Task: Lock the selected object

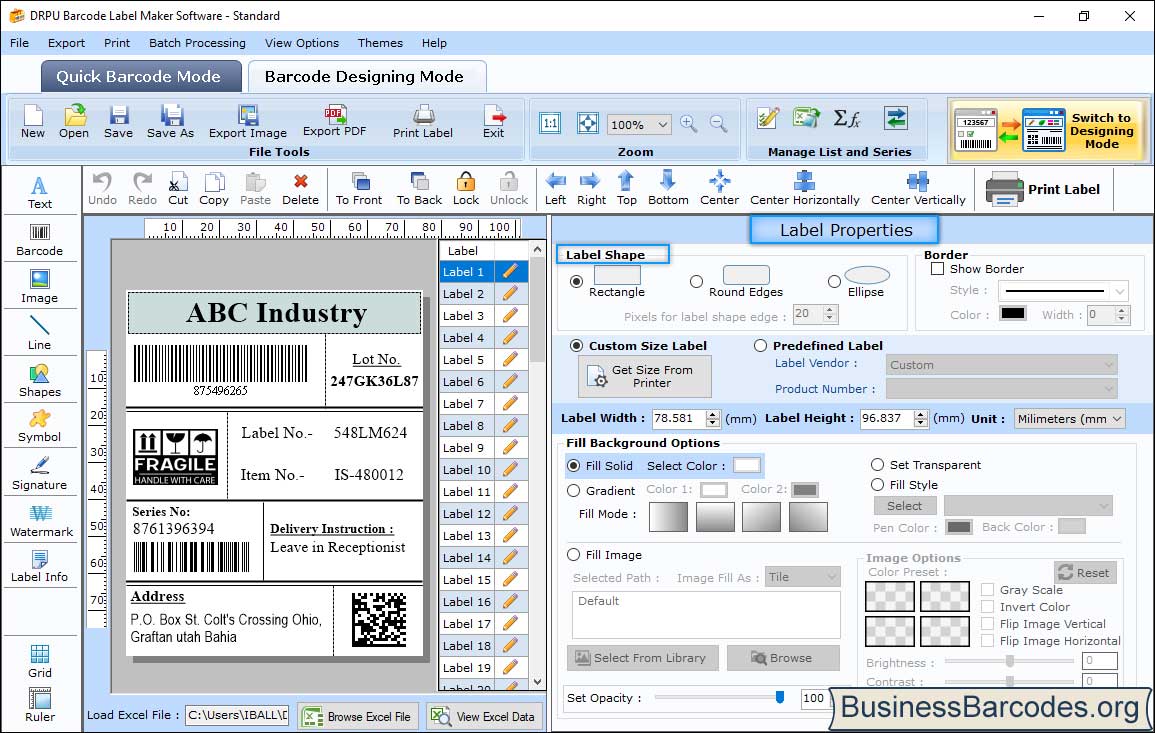Action: click(x=466, y=189)
